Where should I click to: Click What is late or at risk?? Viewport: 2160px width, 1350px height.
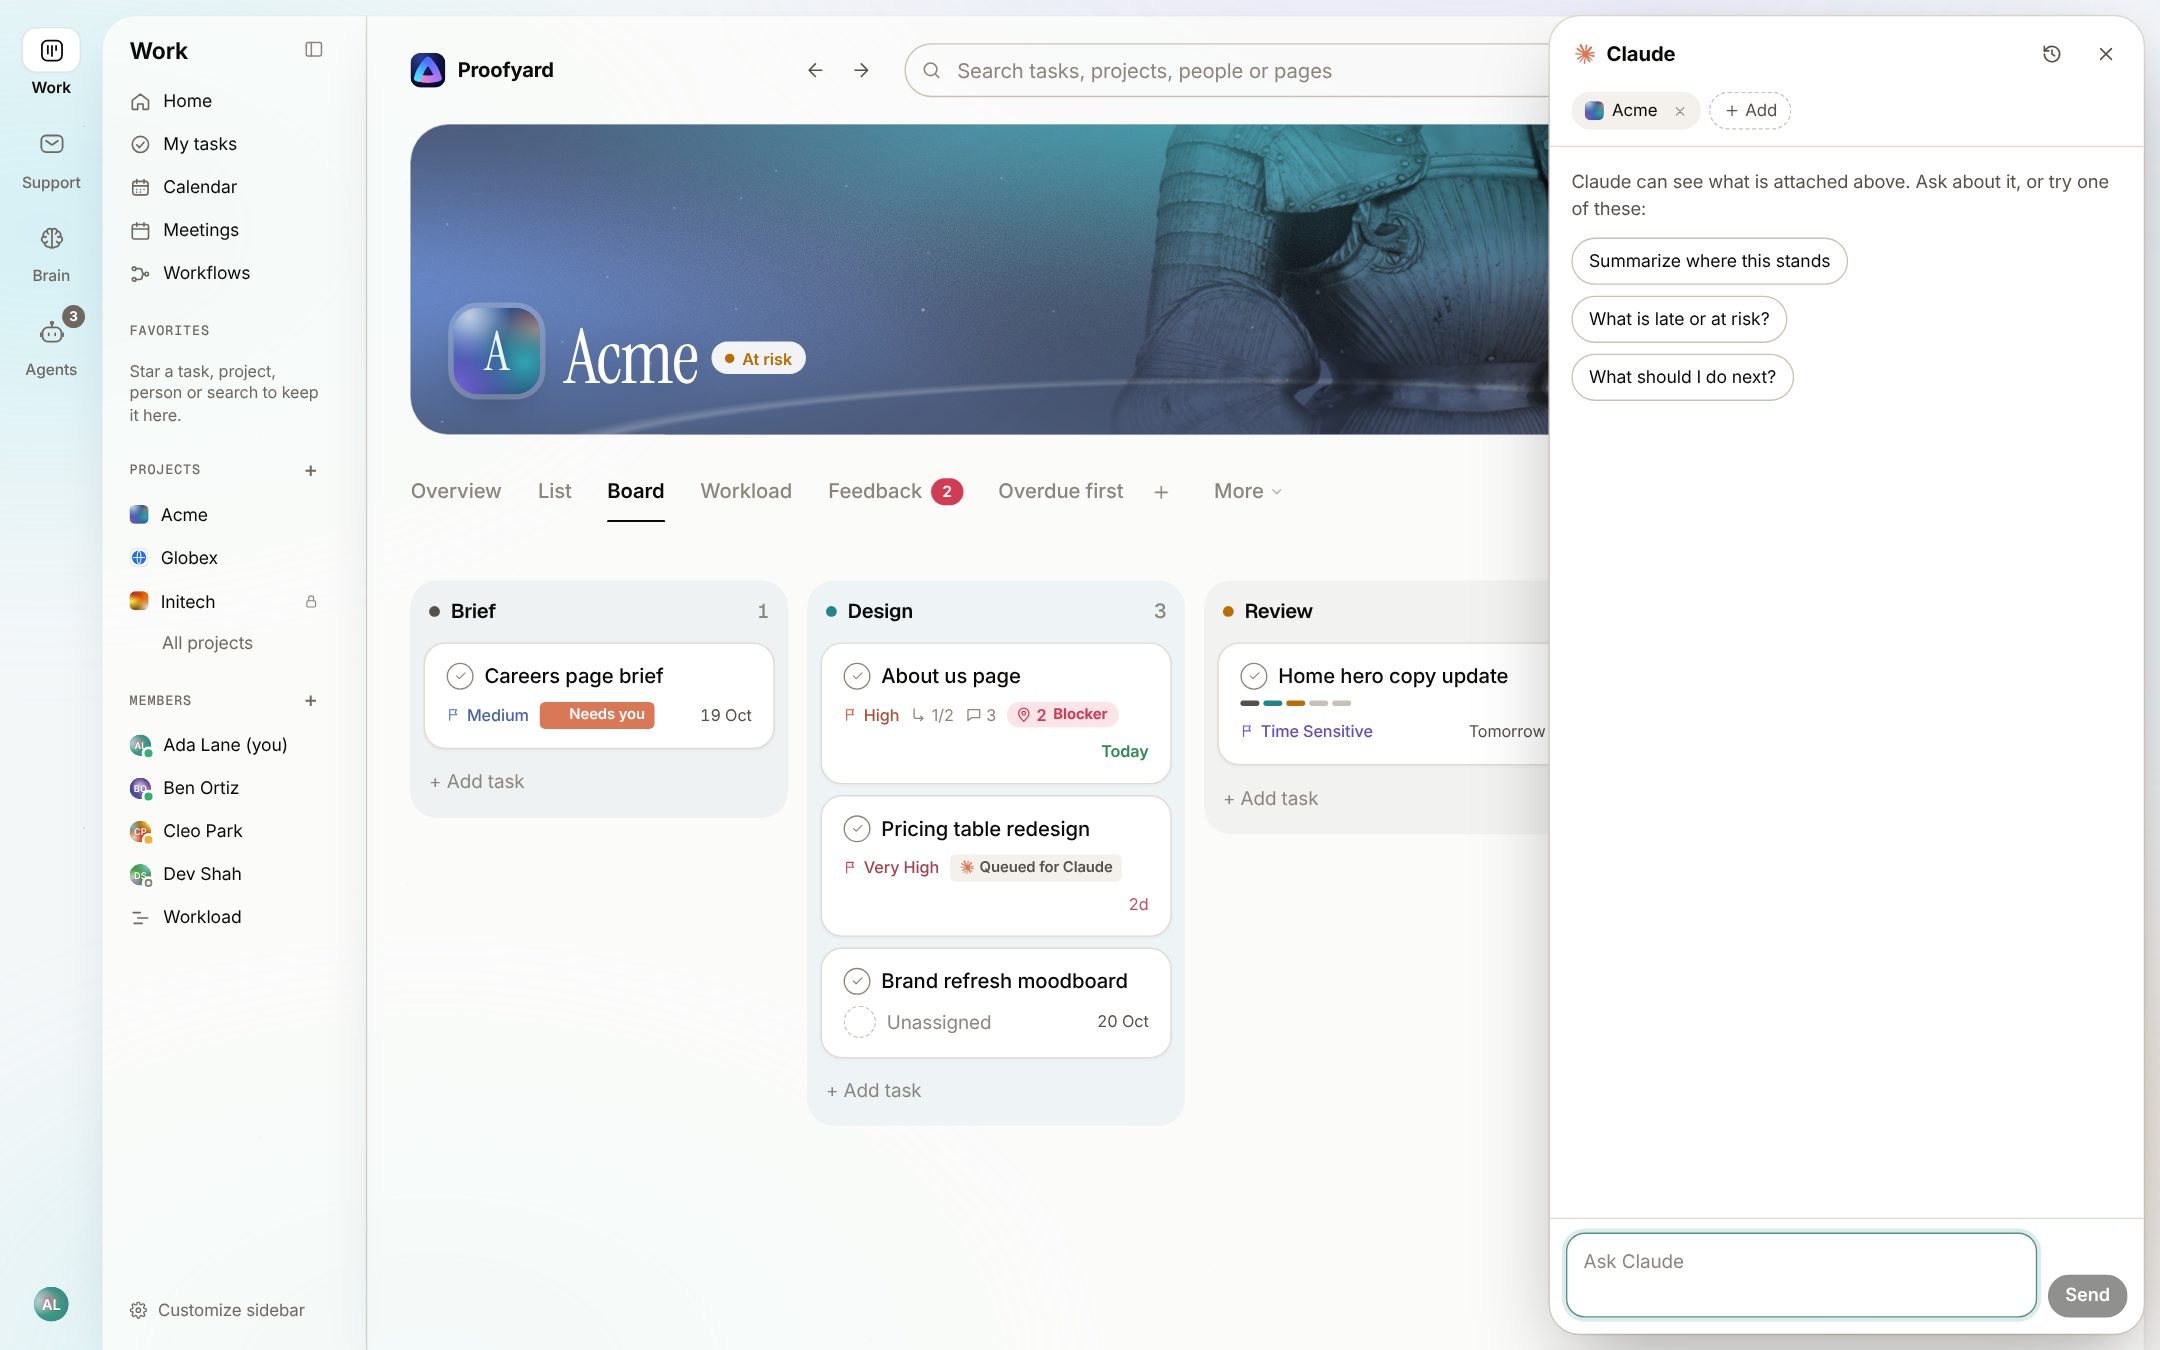coord(1679,319)
